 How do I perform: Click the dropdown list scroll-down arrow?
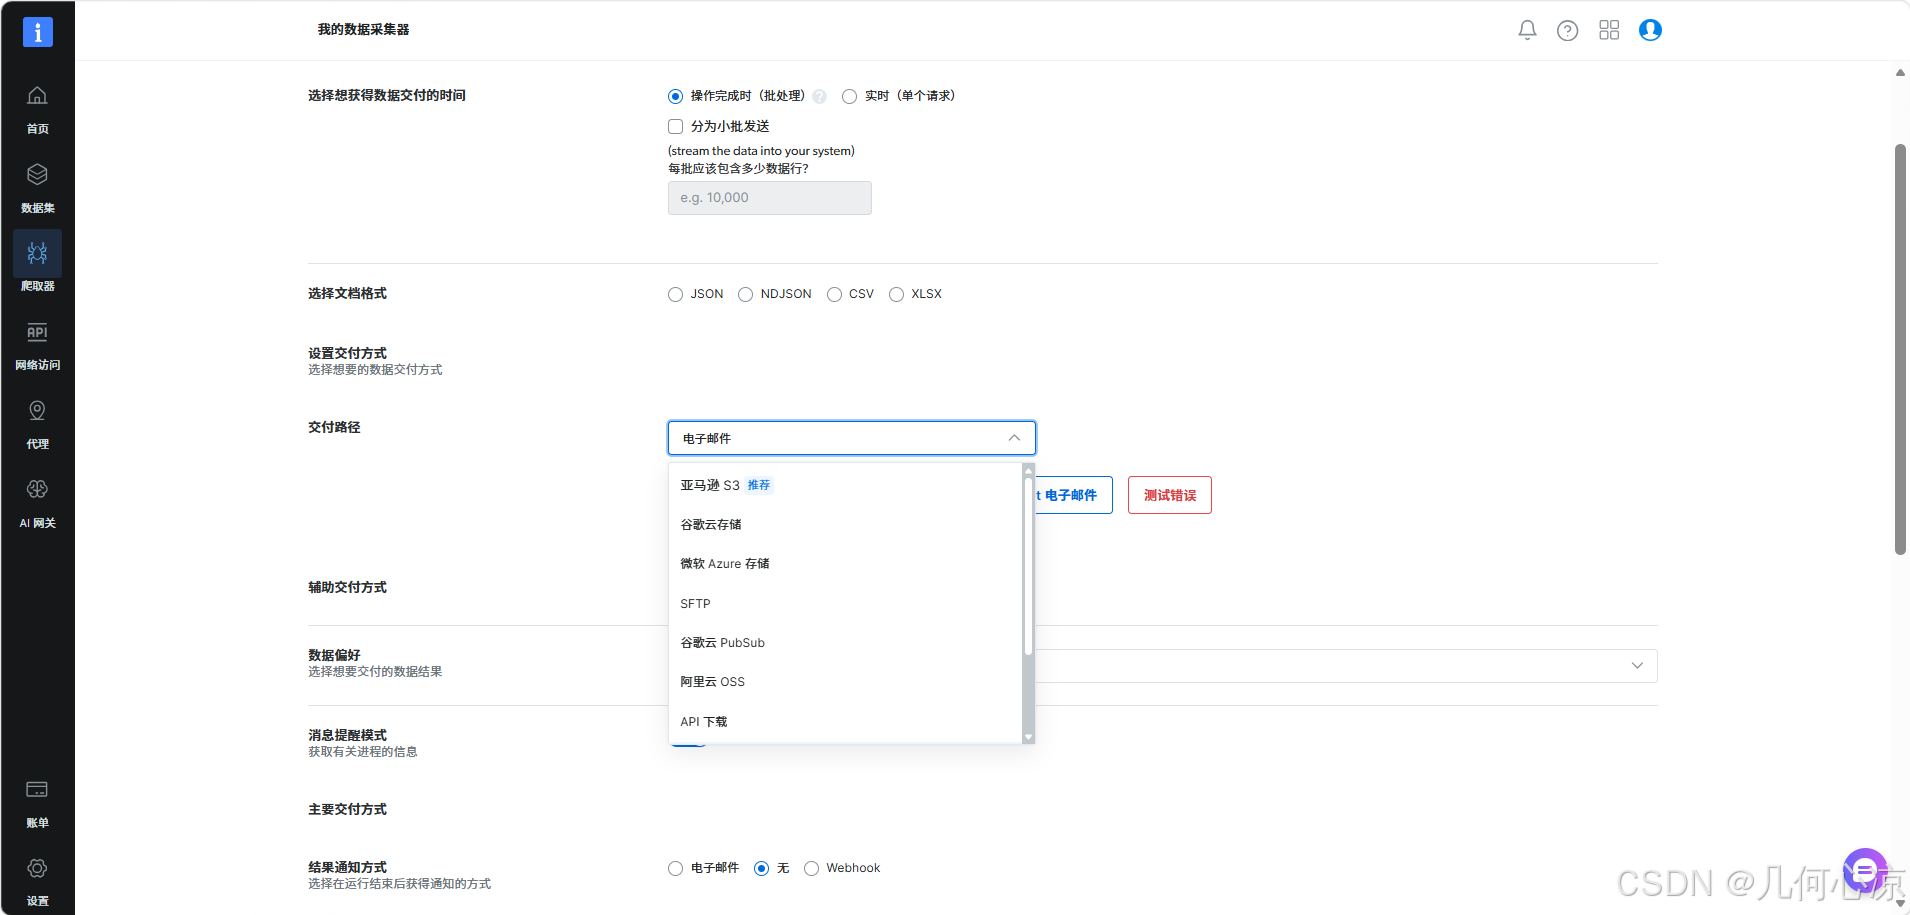coord(1028,737)
